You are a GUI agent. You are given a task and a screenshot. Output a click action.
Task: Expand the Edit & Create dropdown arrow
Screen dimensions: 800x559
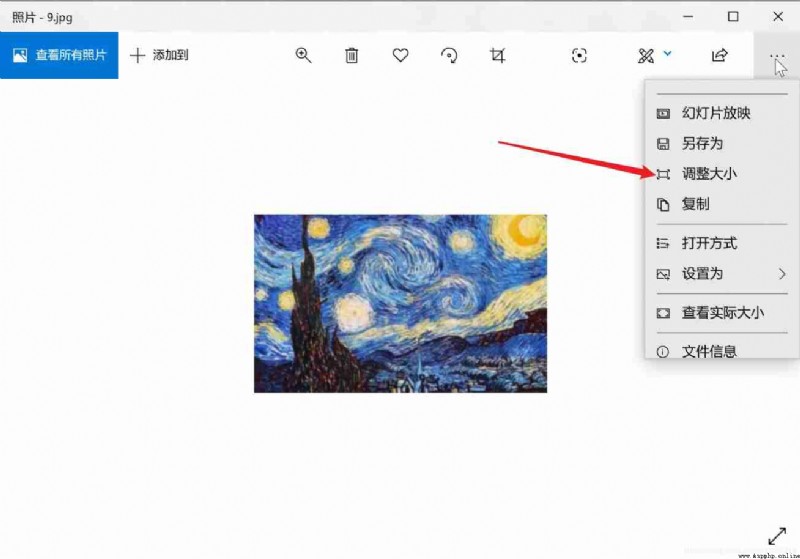coord(667,53)
